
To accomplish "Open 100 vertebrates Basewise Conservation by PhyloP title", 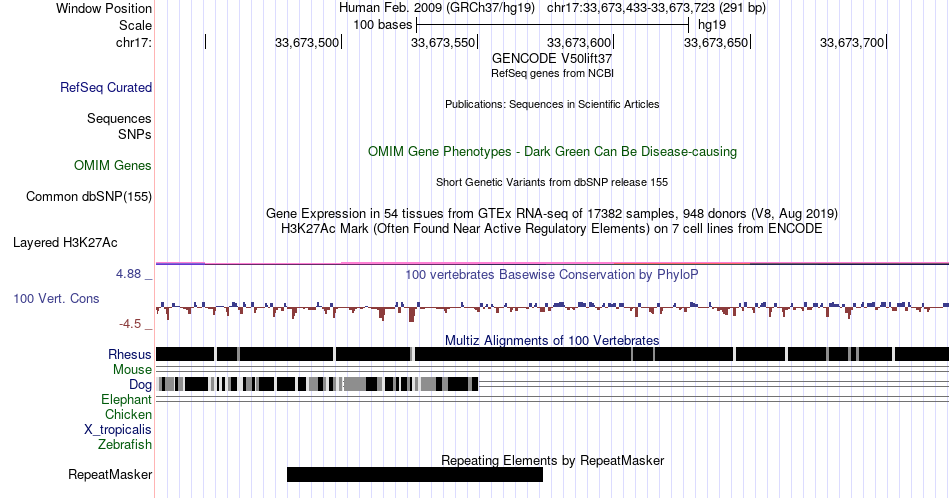I will click(552, 274).
